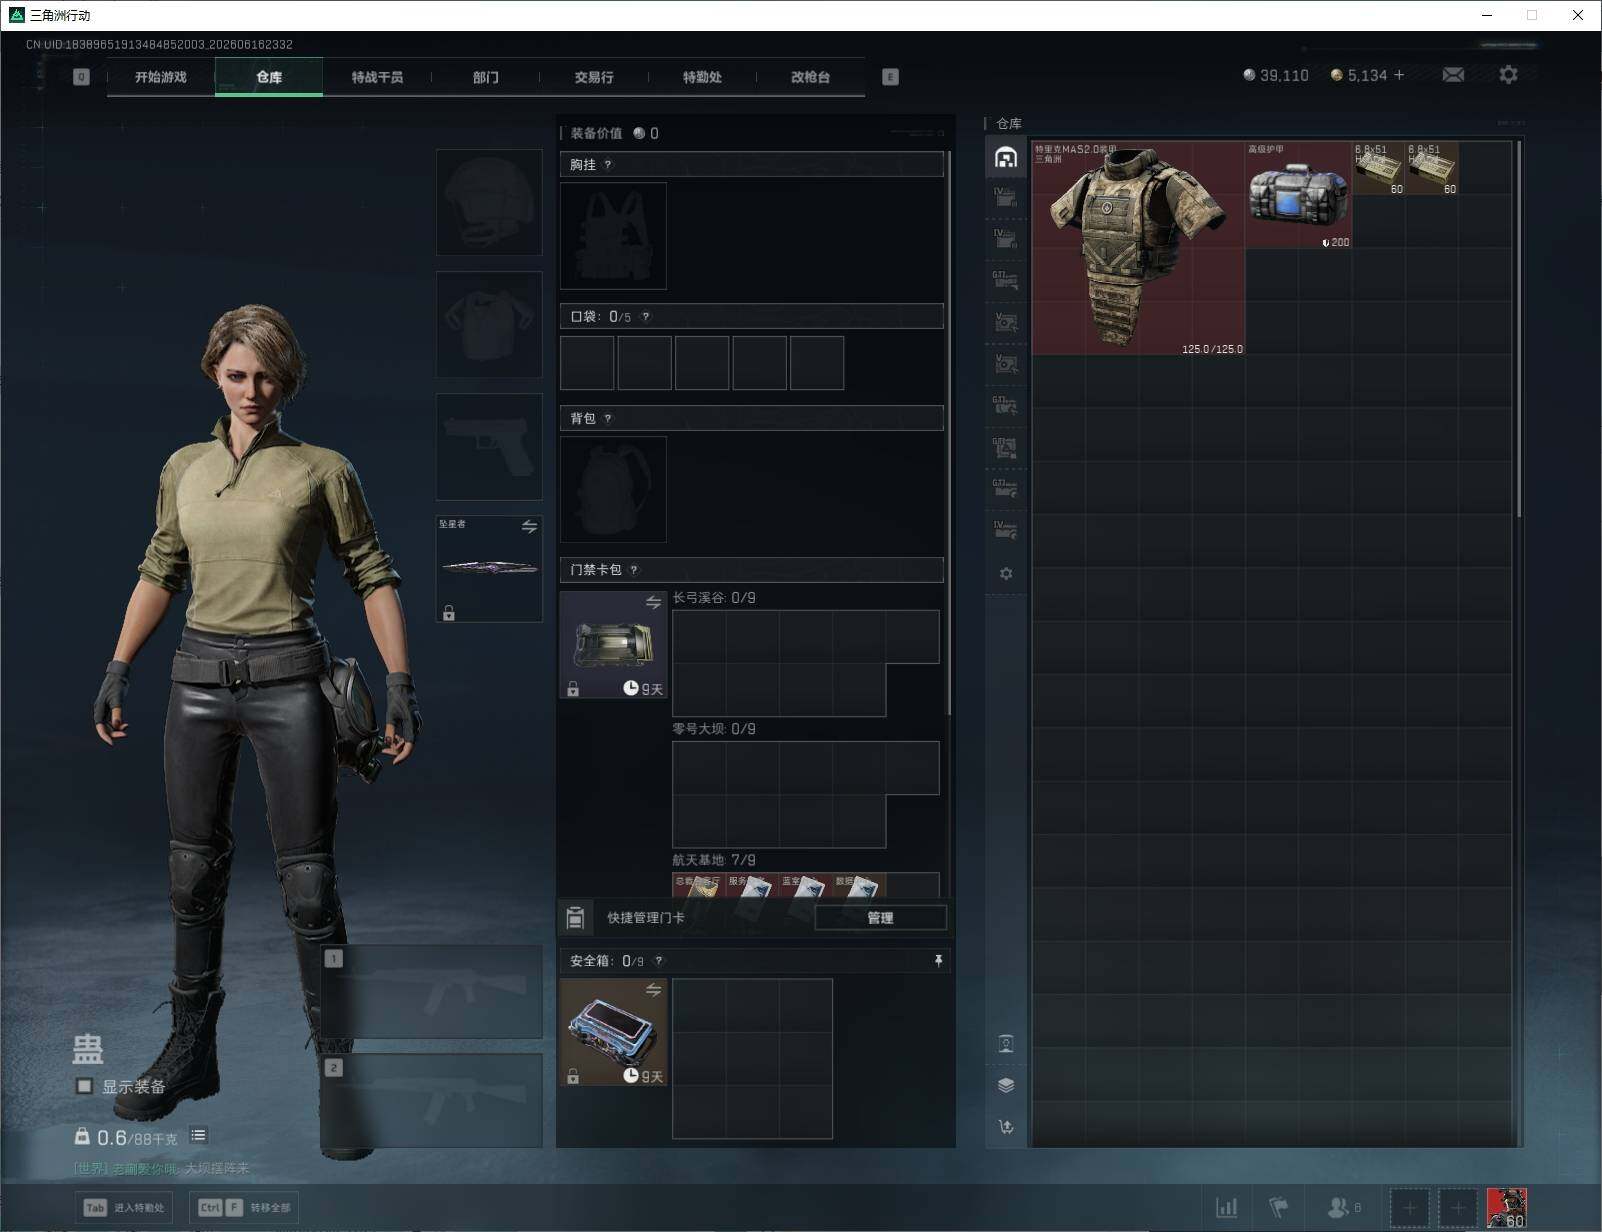Viewport: 1602px width, 1232px height.
Task: Click swap icon on keycard case slot
Action: click(x=653, y=602)
